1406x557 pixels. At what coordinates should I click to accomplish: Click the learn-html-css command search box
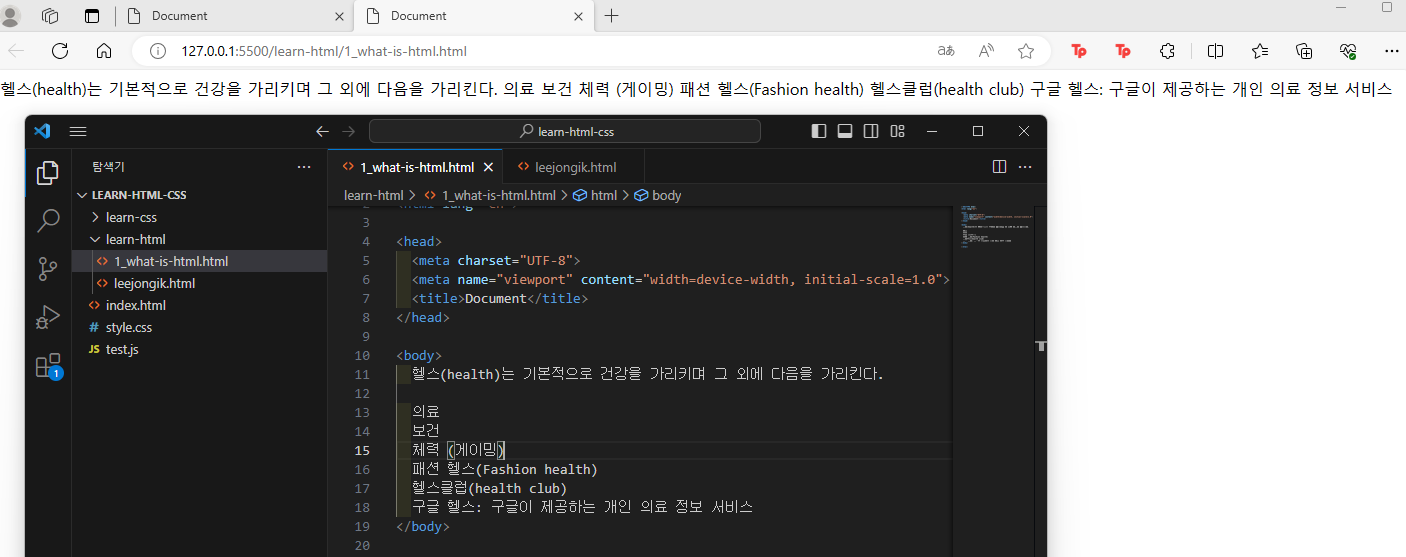[x=565, y=131]
